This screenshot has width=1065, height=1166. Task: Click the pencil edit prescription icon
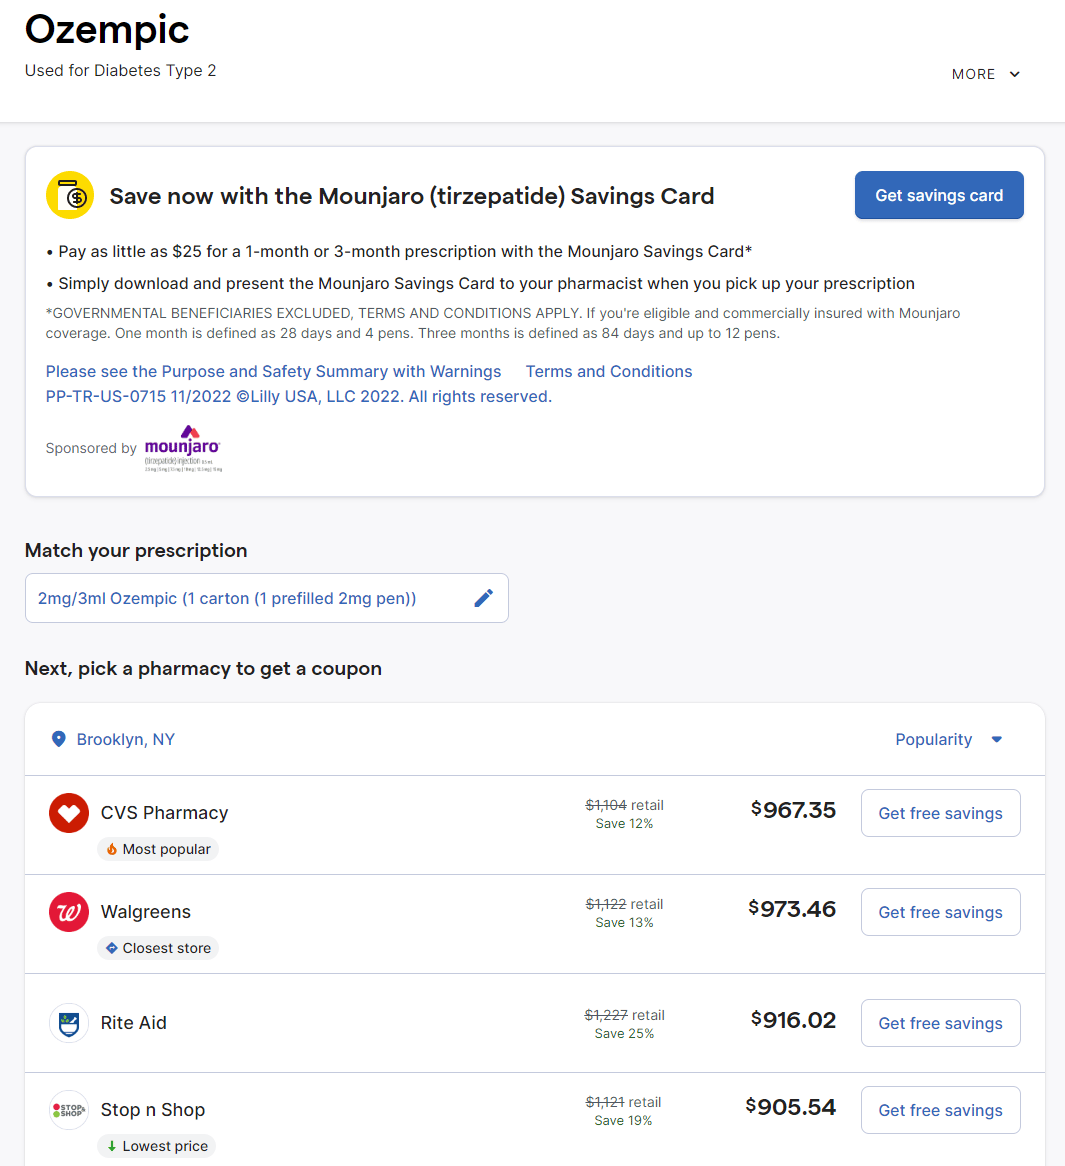point(483,598)
